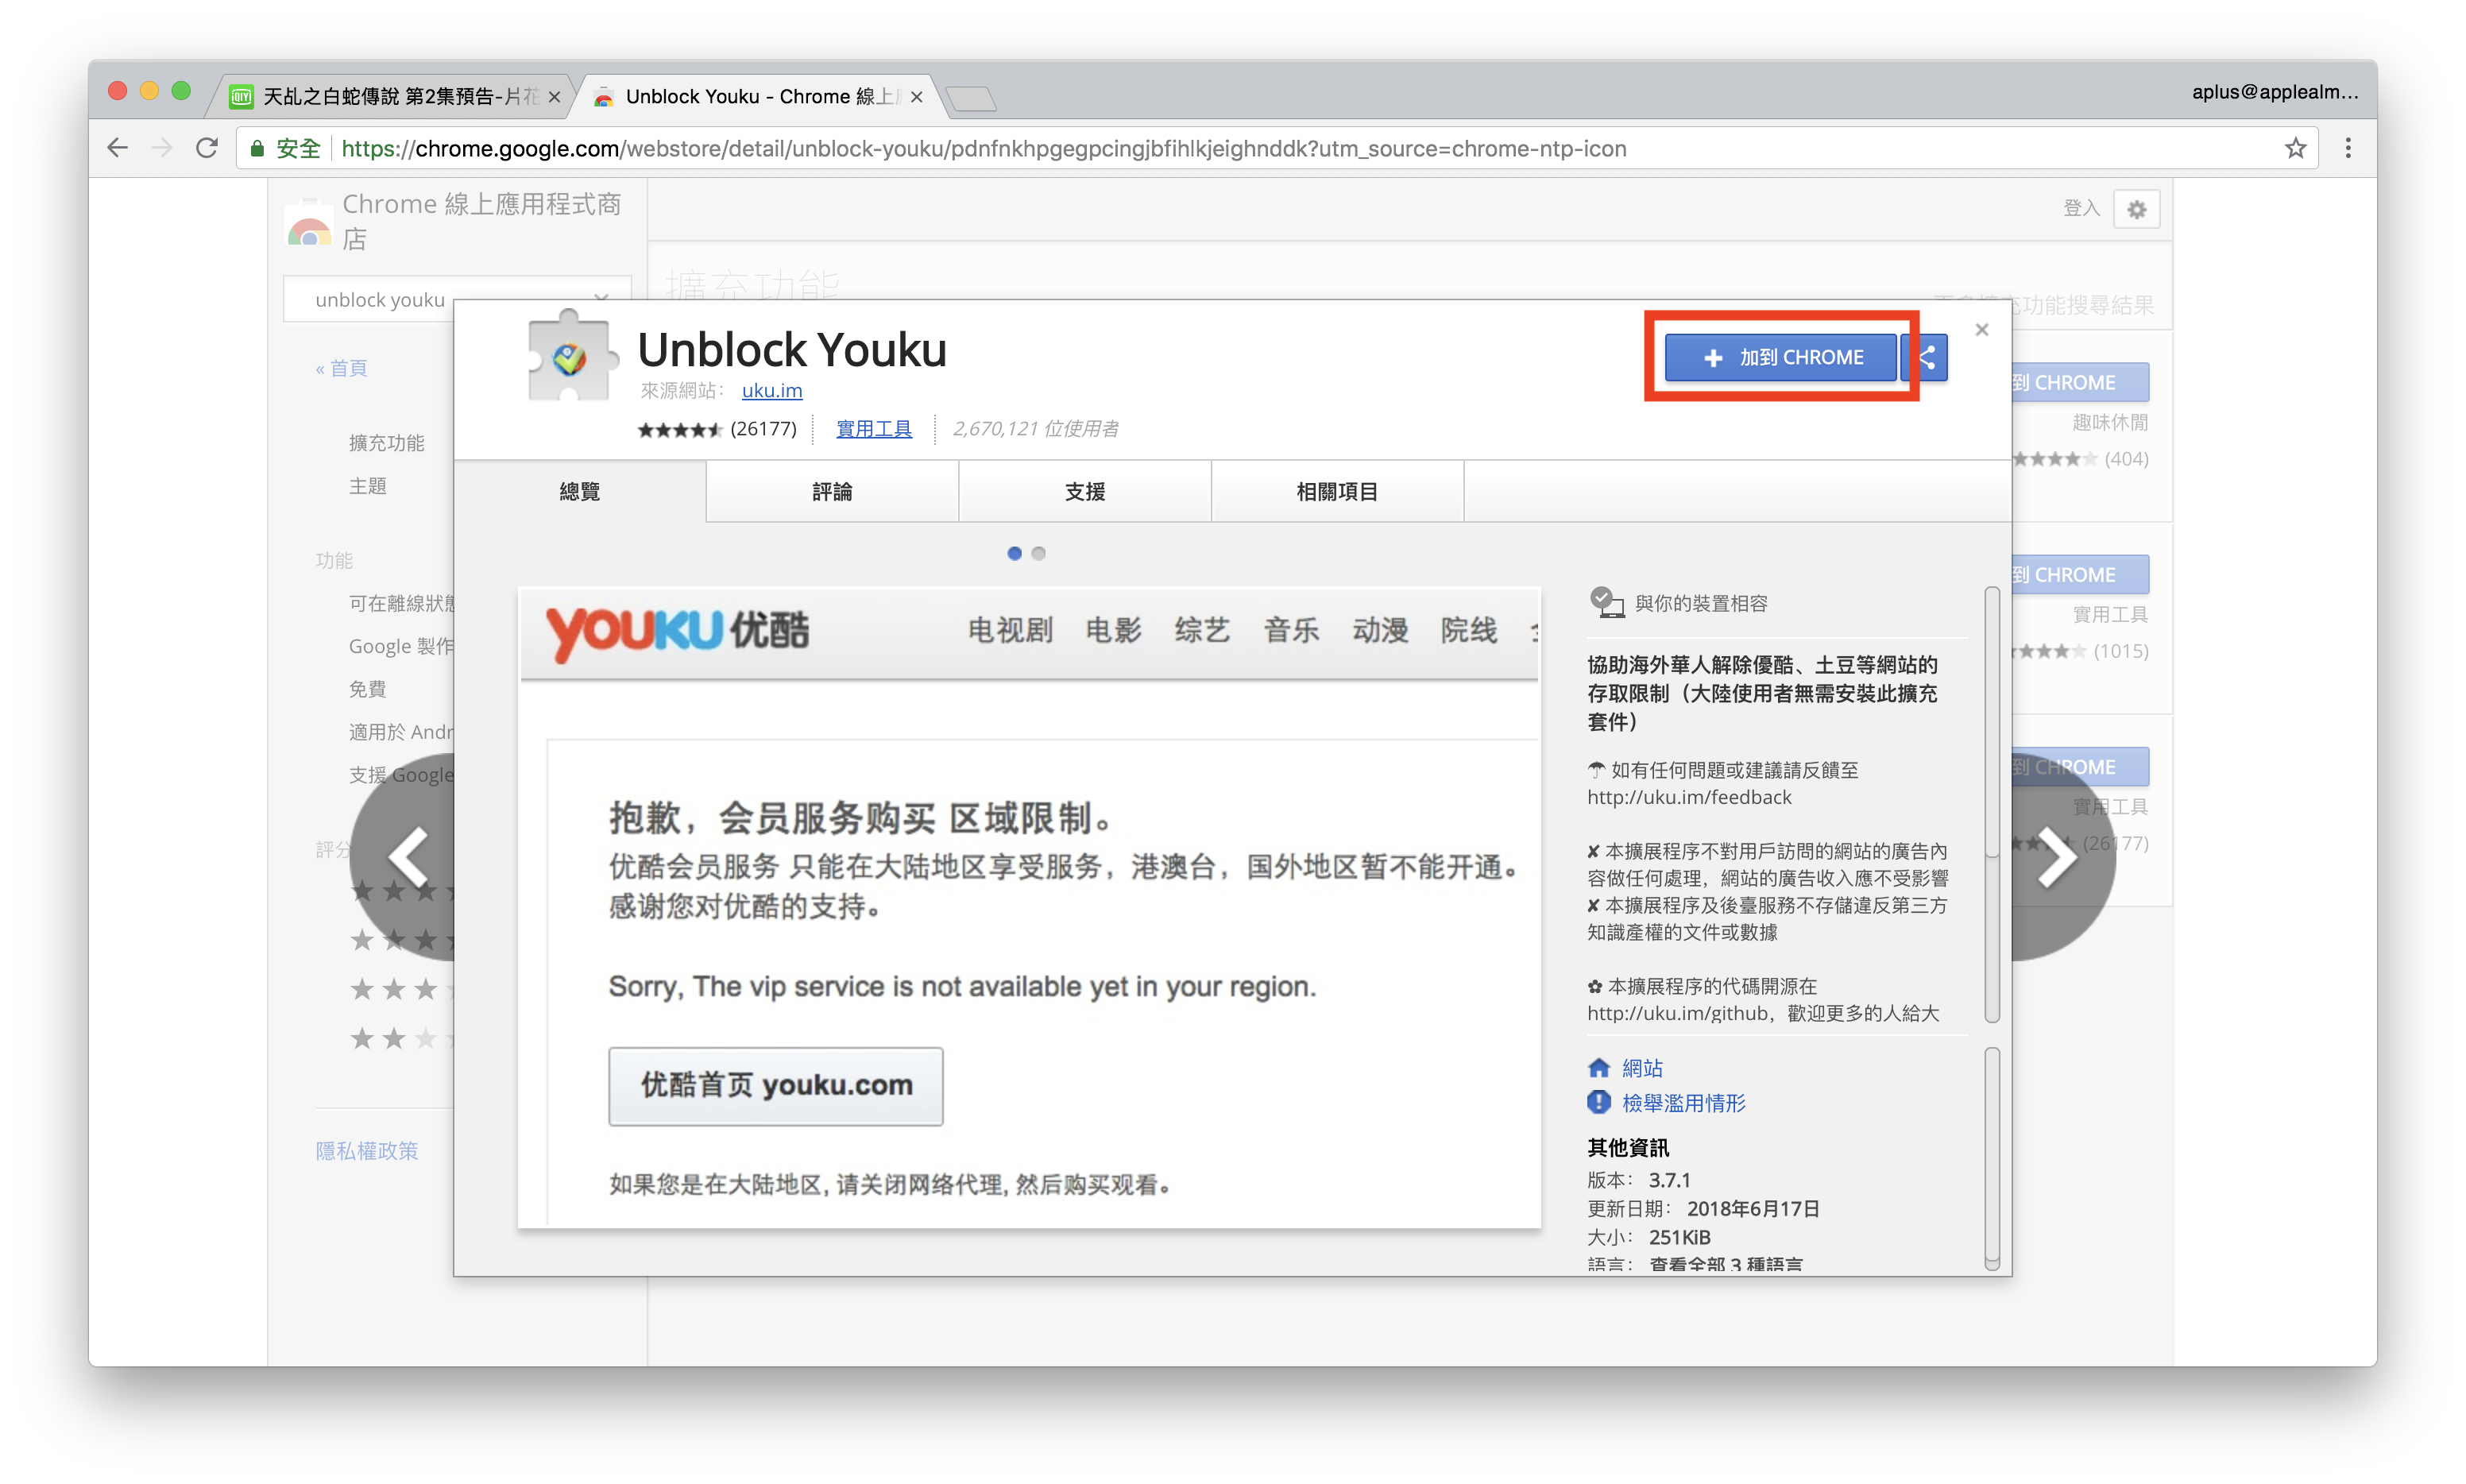The image size is (2466, 1484).
Task: Toggle the 適用於 Android filter
Action: click(x=400, y=732)
